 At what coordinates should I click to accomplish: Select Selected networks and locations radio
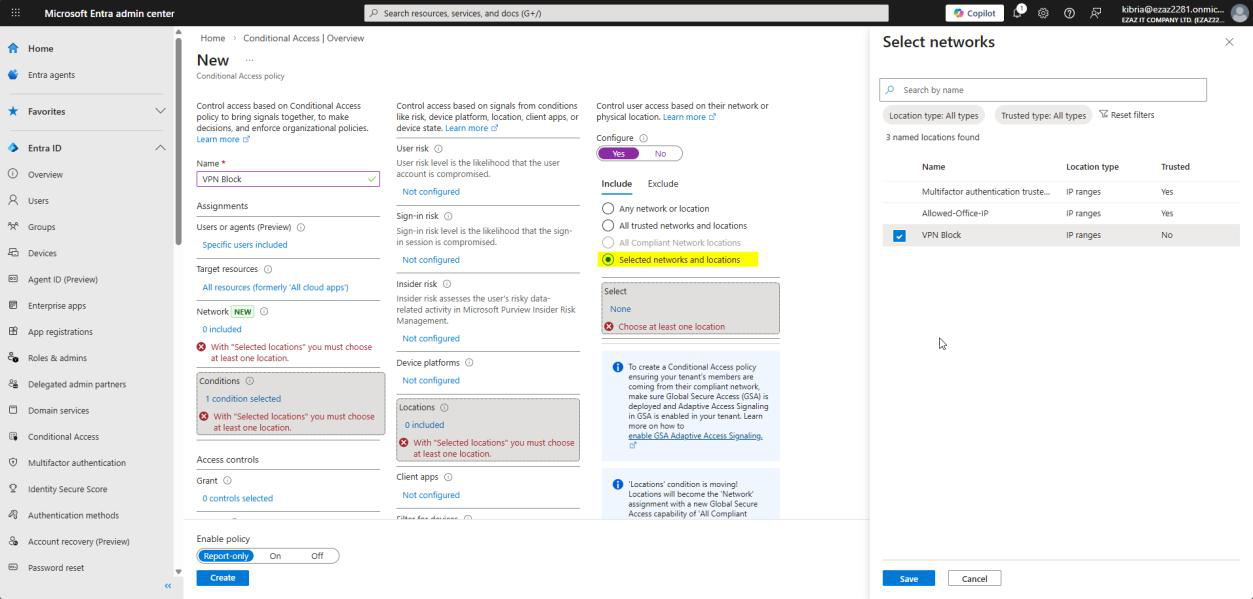pyautogui.click(x=607, y=260)
